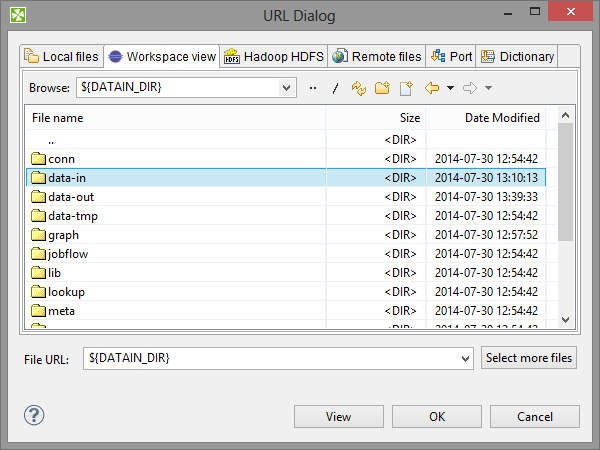This screenshot has height=450, width=600.
Task: Select the '..' parent directory row
Action: 286,140
